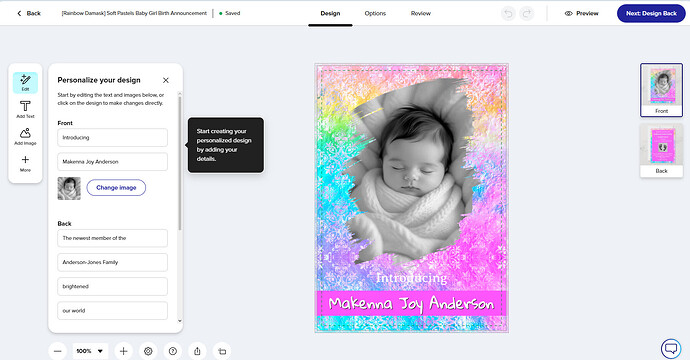
Task: Open the chat support bubble icon
Action: (x=671, y=349)
